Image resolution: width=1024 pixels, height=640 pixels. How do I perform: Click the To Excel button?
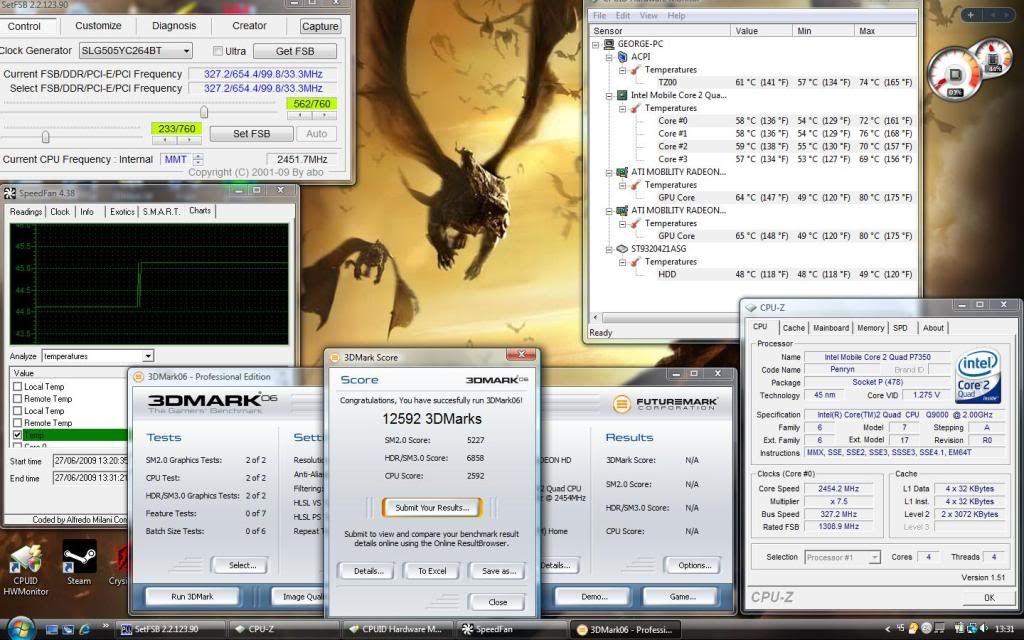(x=432, y=571)
